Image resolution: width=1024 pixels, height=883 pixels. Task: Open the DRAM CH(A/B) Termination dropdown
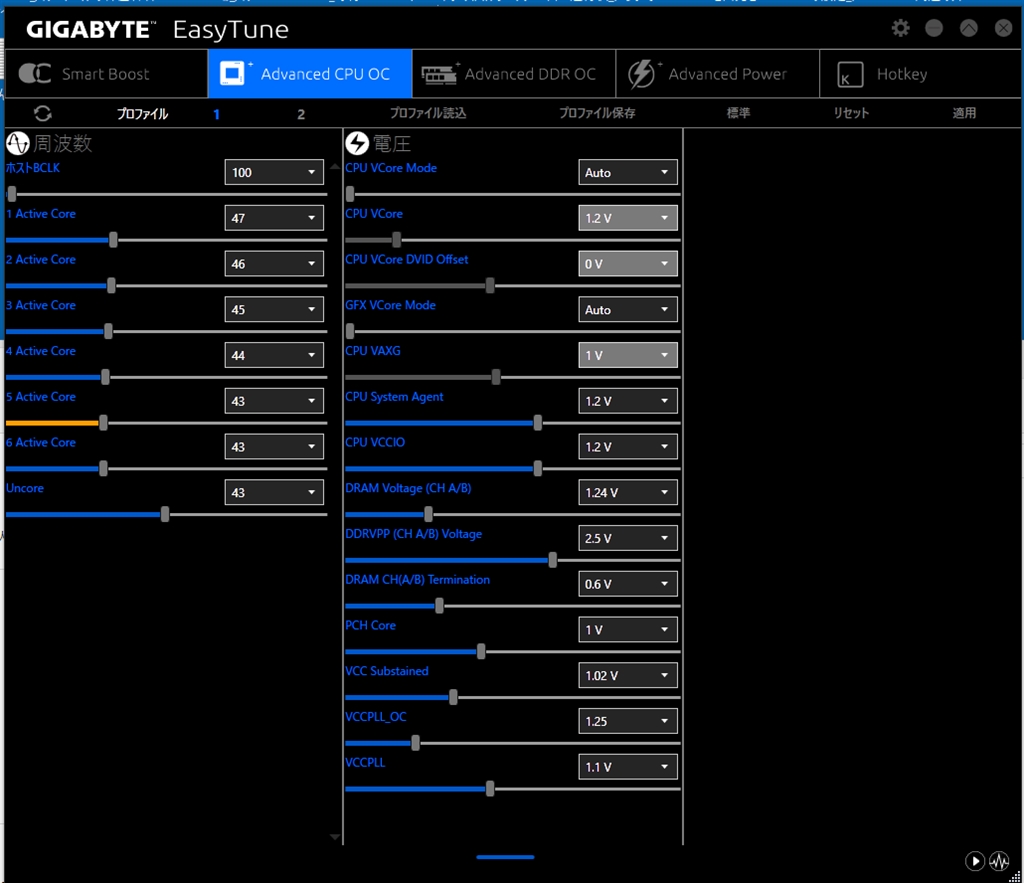point(628,583)
